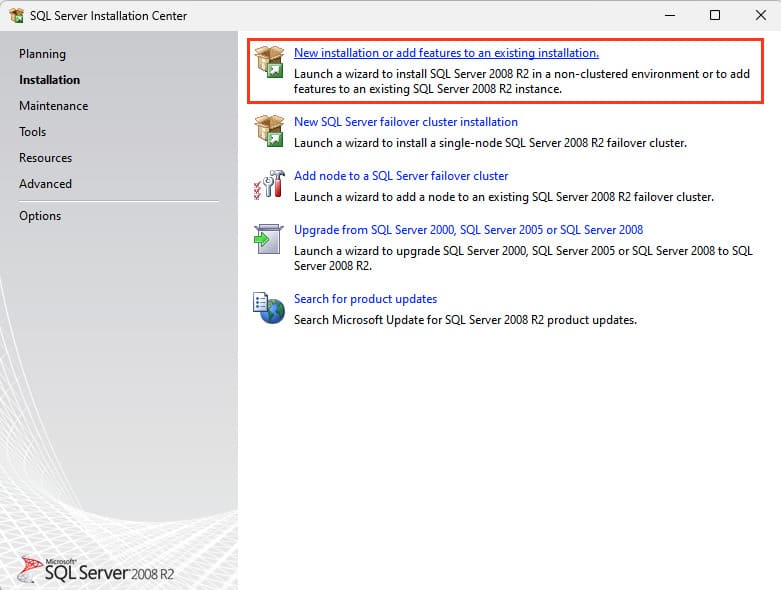Open the Tools category
The width and height of the screenshot is (781, 590).
(x=32, y=132)
